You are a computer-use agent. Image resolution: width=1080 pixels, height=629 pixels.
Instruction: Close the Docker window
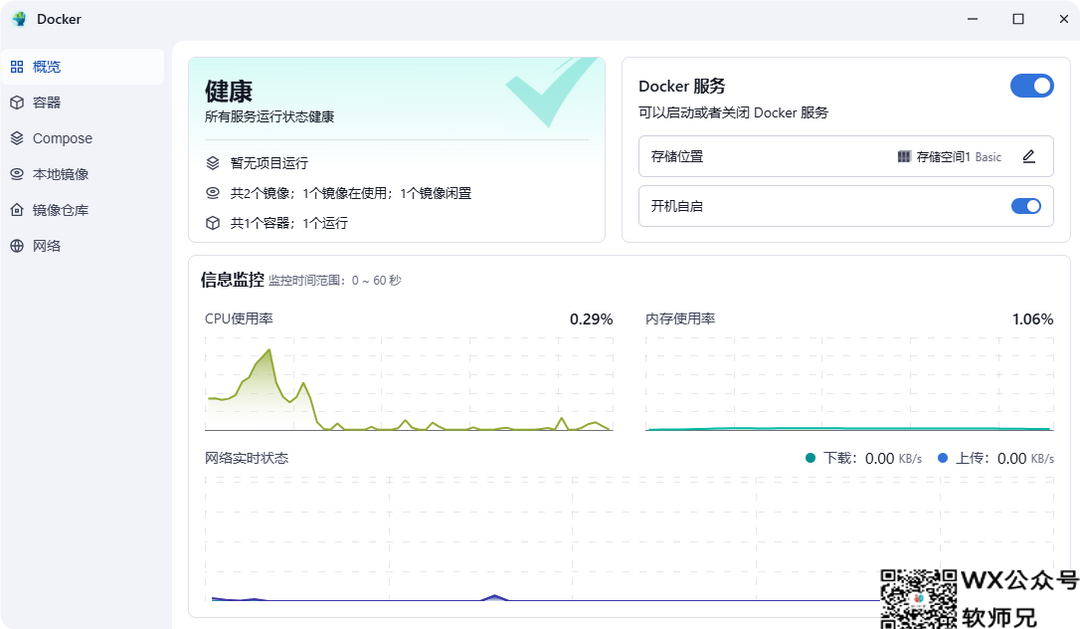(1063, 19)
